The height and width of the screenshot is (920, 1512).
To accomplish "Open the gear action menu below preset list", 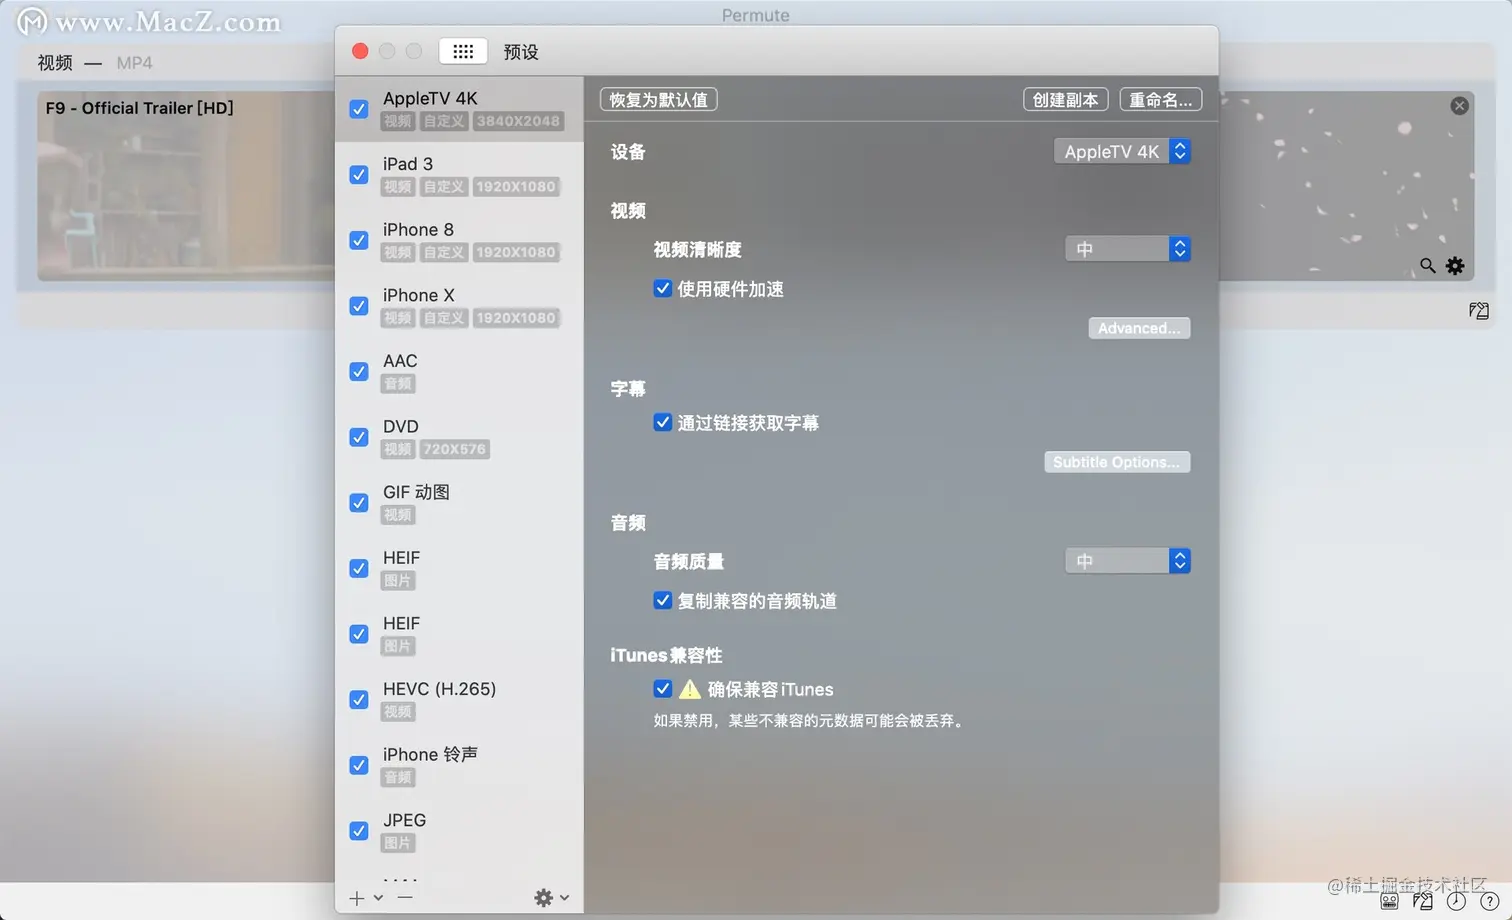I will point(551,898).
